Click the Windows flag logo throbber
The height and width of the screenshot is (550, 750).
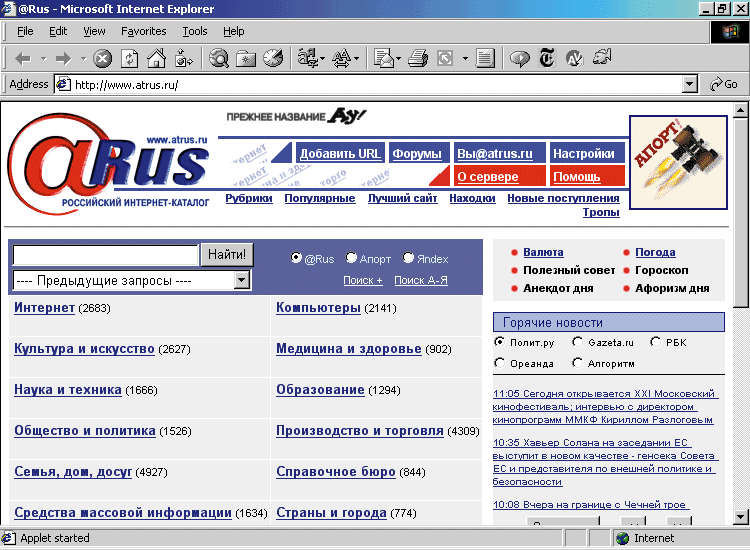click(729, 33)
